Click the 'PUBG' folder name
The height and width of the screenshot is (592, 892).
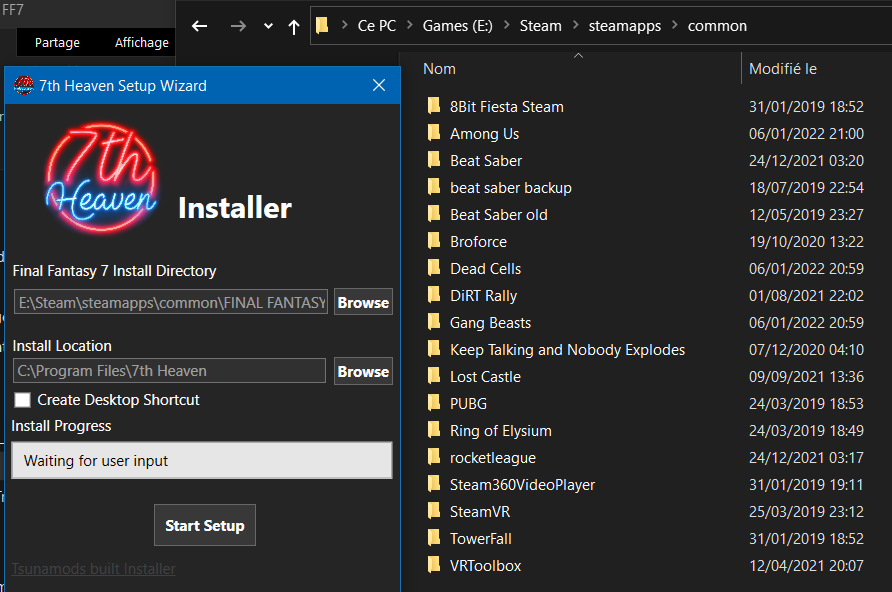pos(468,404)
